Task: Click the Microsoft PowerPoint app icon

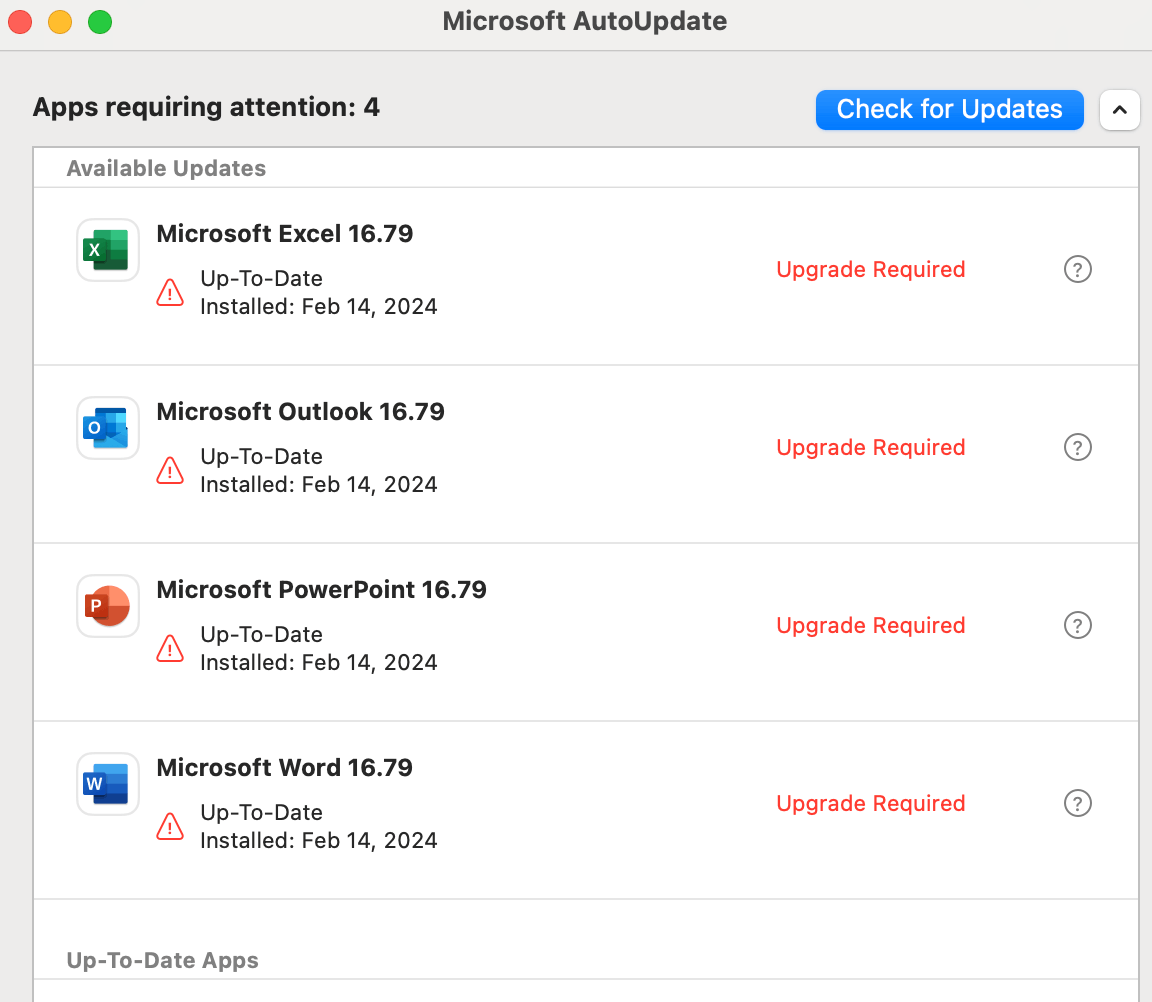Action: click(x=108, y=605)
